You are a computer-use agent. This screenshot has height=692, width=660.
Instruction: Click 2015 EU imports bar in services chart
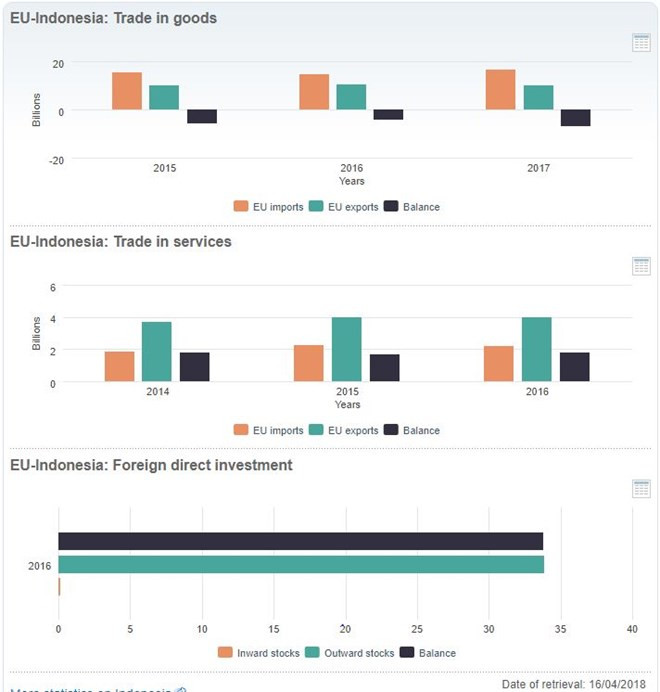point(309,363)
